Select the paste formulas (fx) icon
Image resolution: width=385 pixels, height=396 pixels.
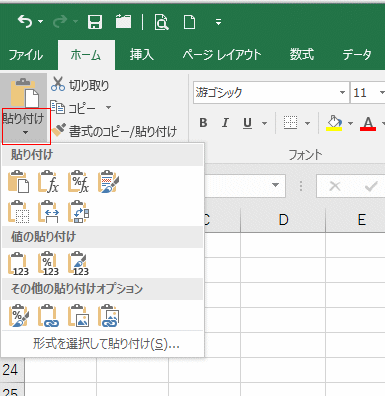click(48, 182)
